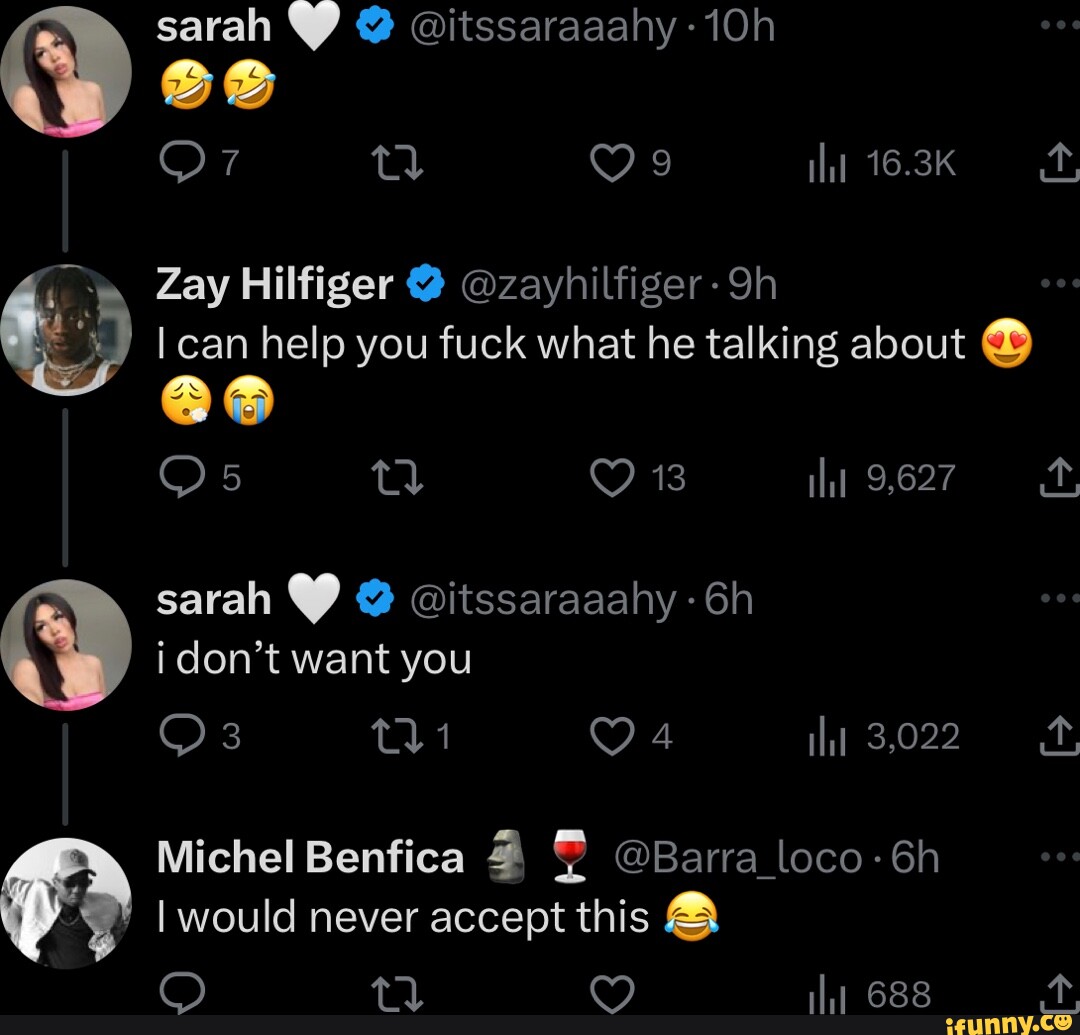Retweet the "i don't want you" reply
This screenshot has height=1035, width=1080.
click(x=387, y=737)
